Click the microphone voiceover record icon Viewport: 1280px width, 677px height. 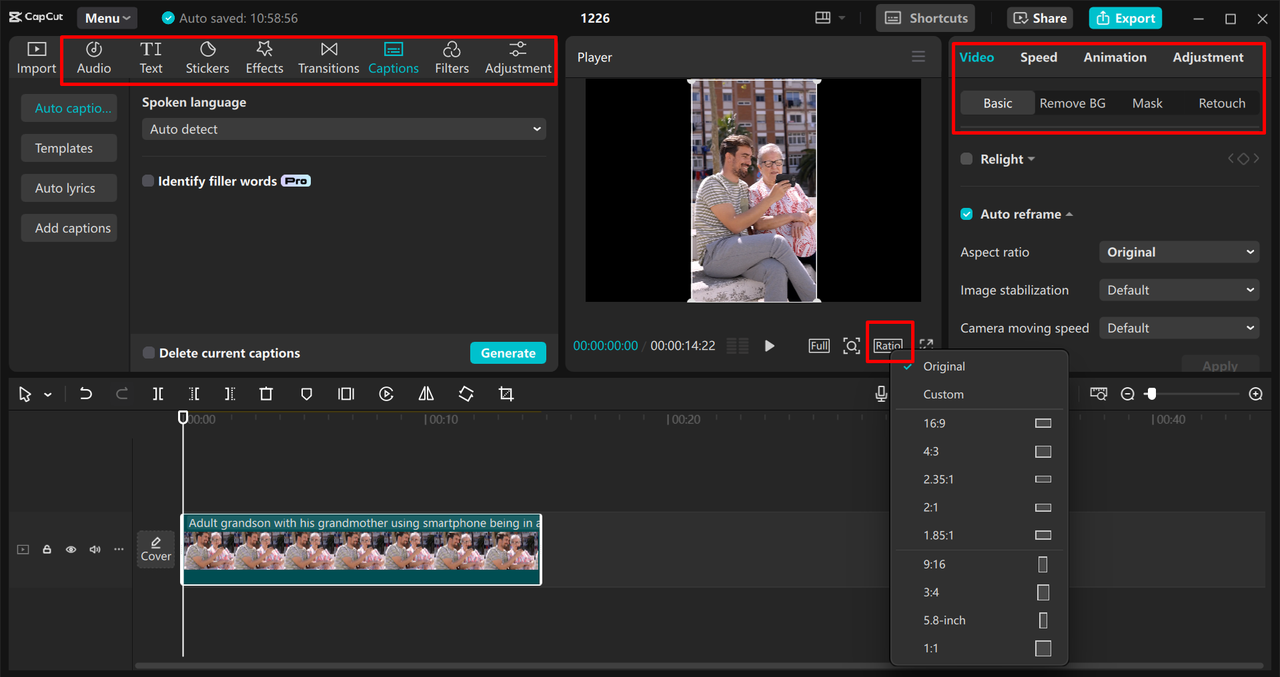881,394
